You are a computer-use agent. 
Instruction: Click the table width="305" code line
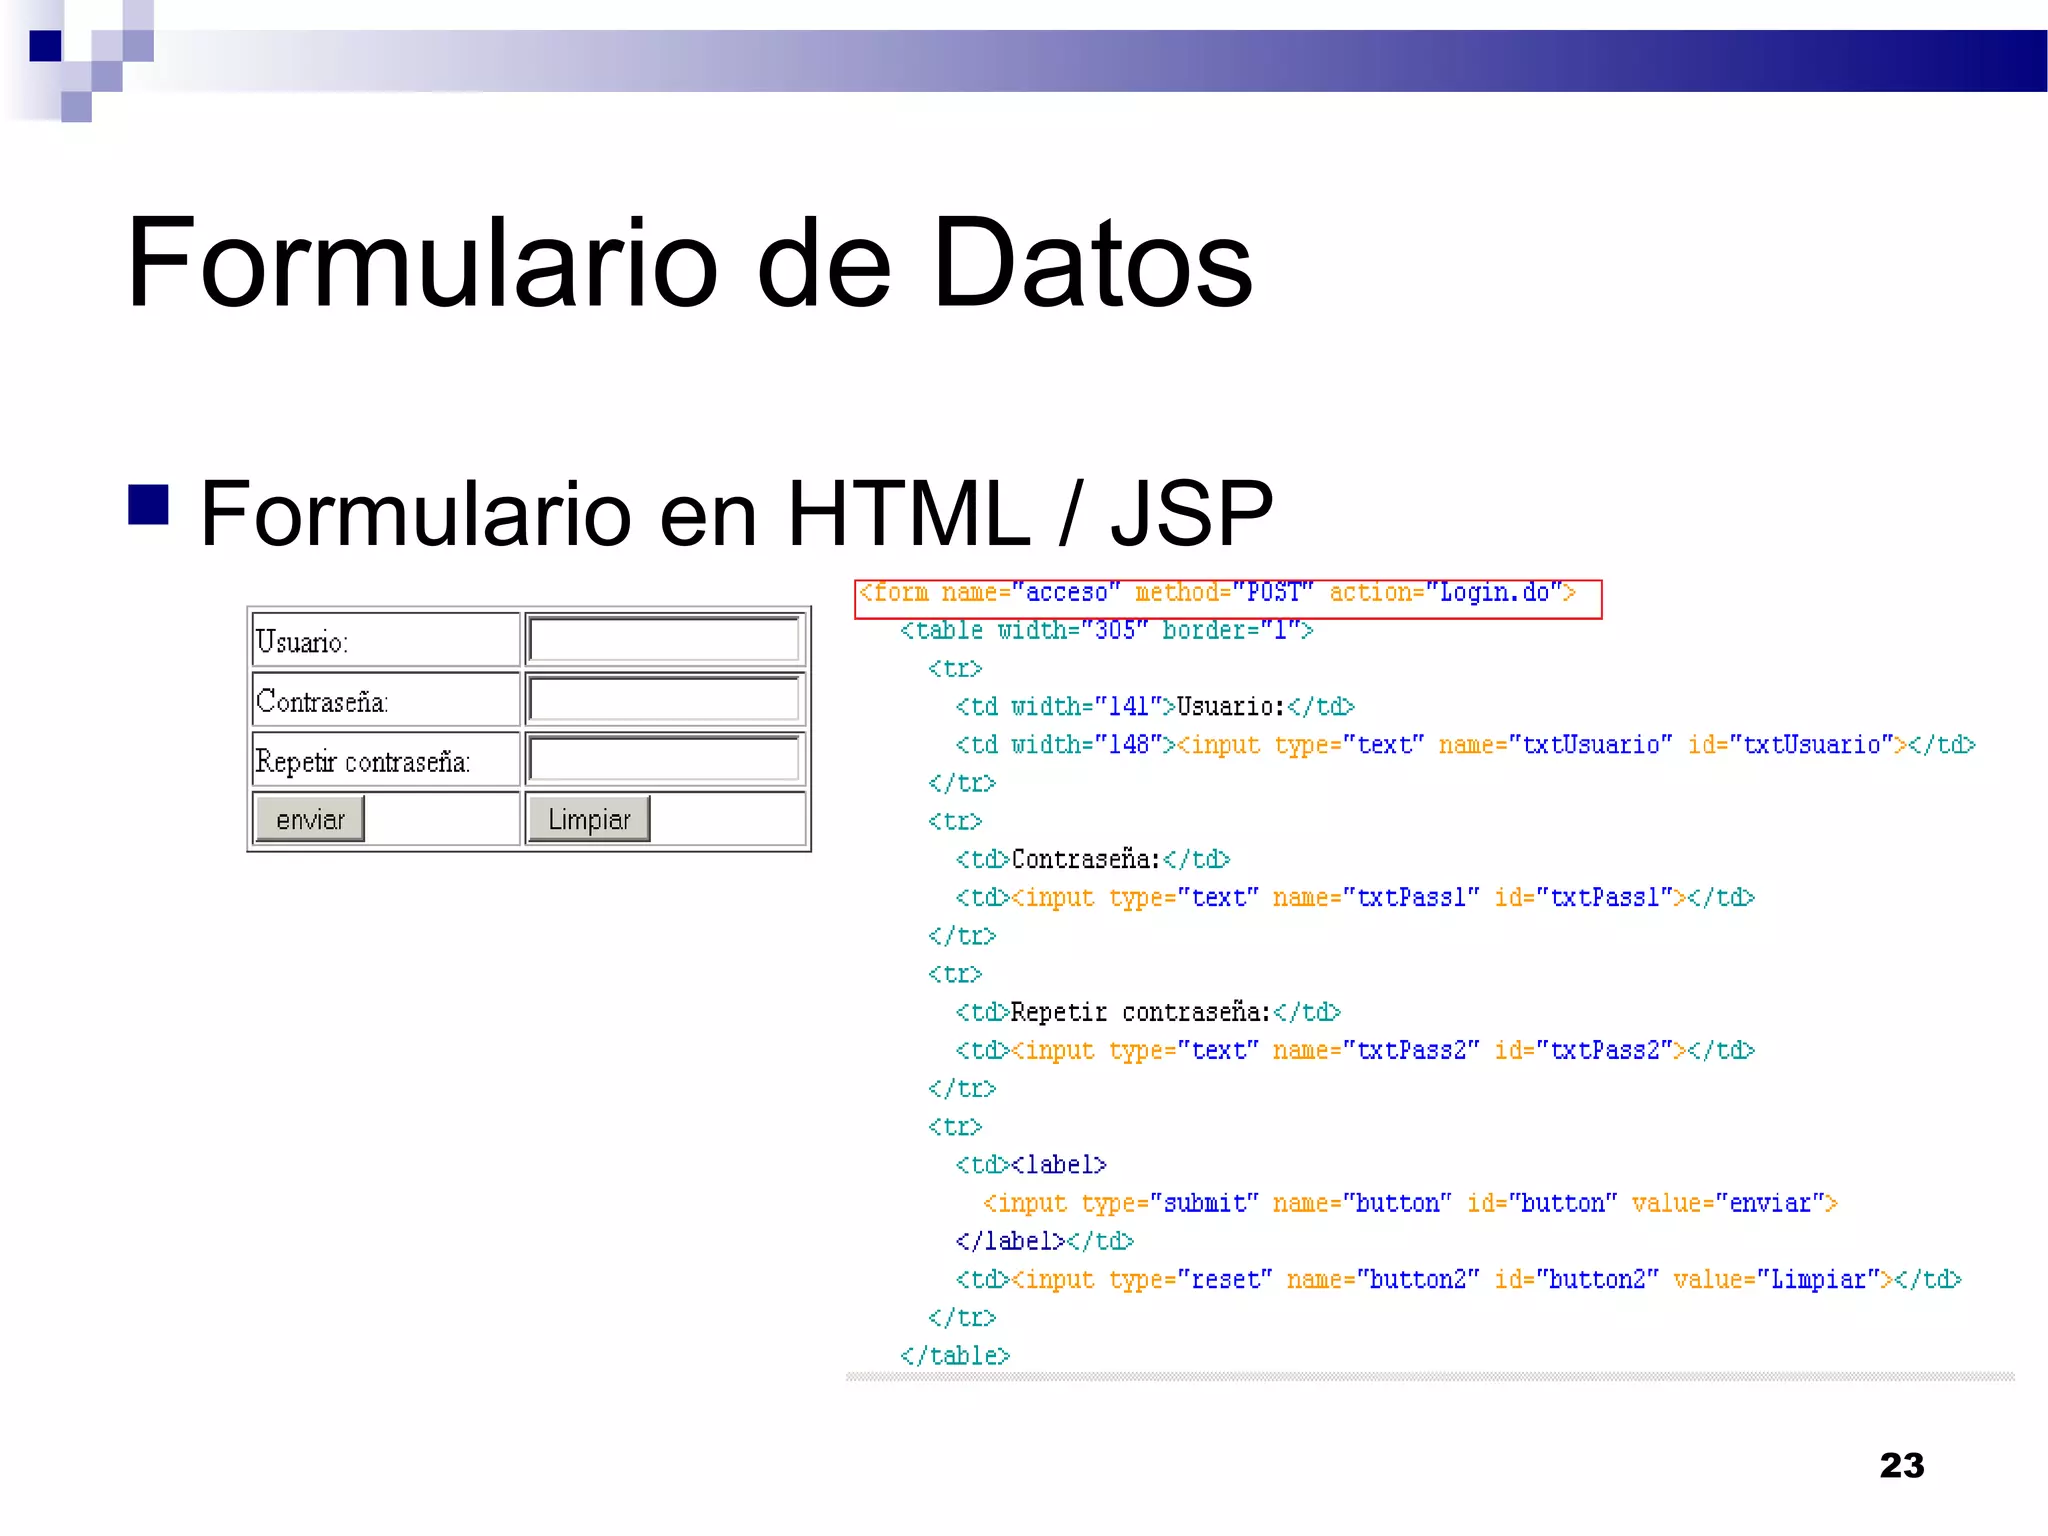point(1106,631)
